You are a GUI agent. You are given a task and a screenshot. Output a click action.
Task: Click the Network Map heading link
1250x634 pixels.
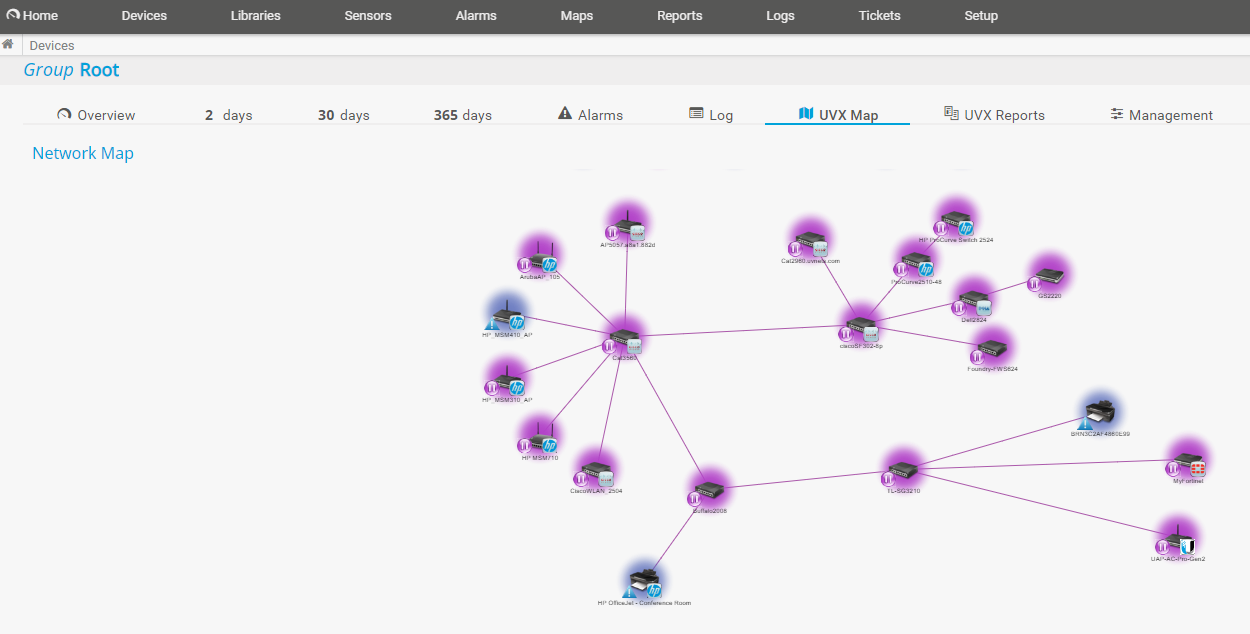click(x=83, y=153)
